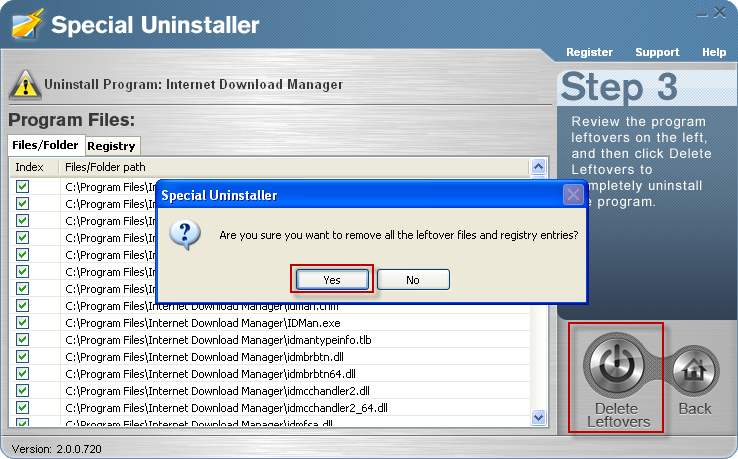Click the Special Uninstaller app logo icon
The height and width of the screenshot is (459, 738).
pos(28,24)
